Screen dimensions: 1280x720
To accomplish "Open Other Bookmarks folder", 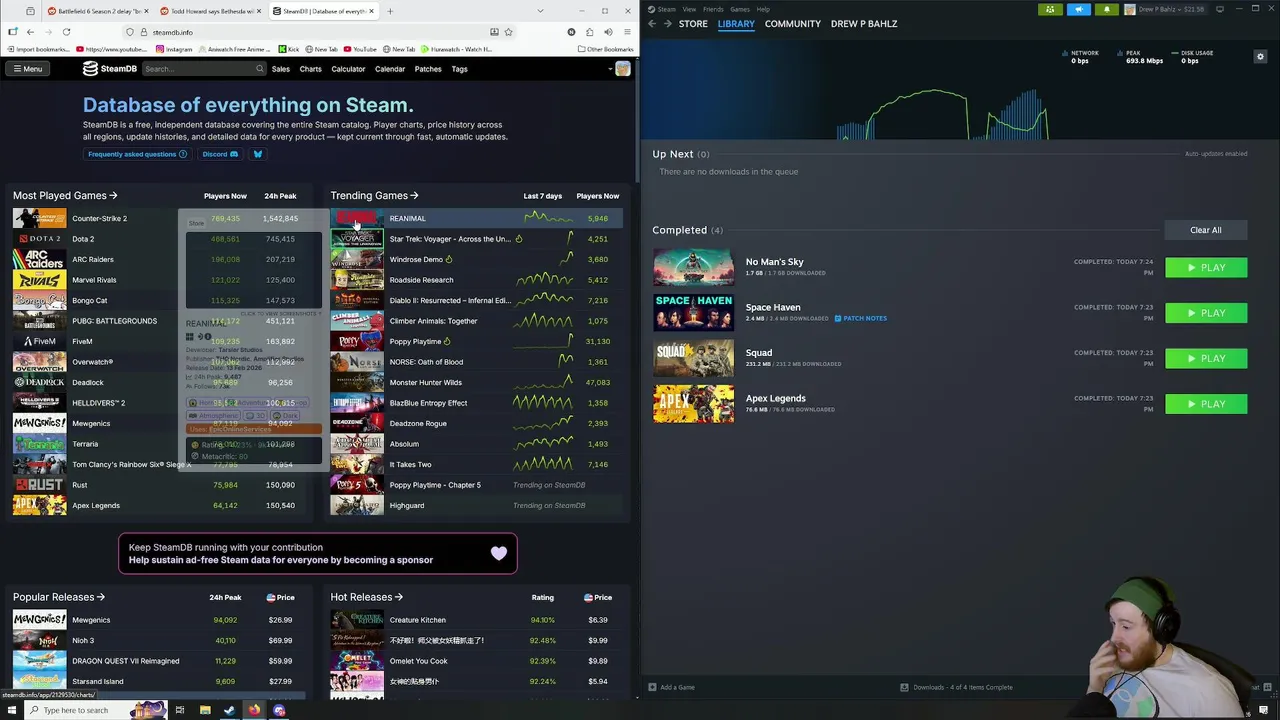I will click(x=605, y=49).
